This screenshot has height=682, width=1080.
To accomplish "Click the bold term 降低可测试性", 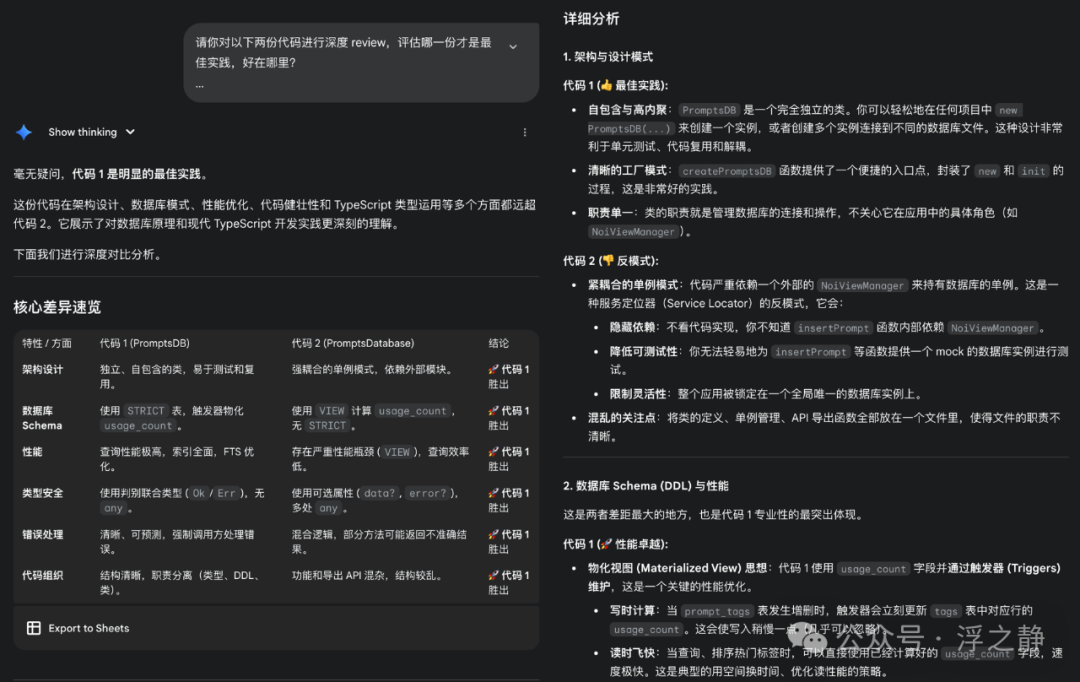I will [x=643, y=351].
